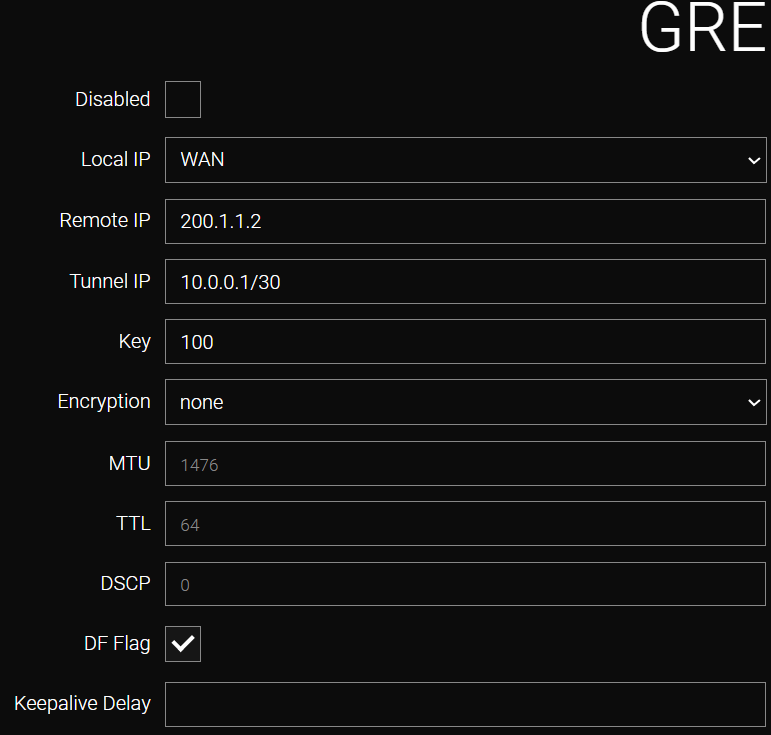Click the Remote IP label
The width and height of the screenshot is (771, 735).
pos(105,220)
